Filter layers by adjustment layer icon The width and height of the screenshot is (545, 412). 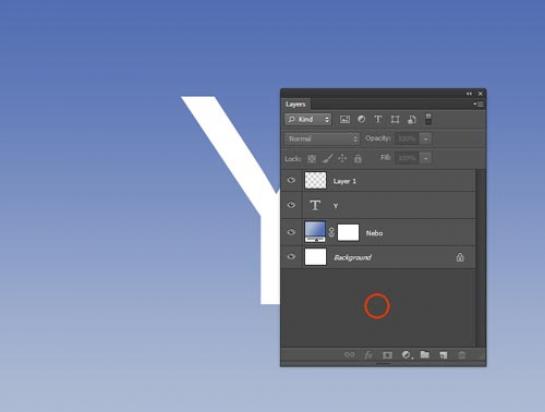coord(361,119)
